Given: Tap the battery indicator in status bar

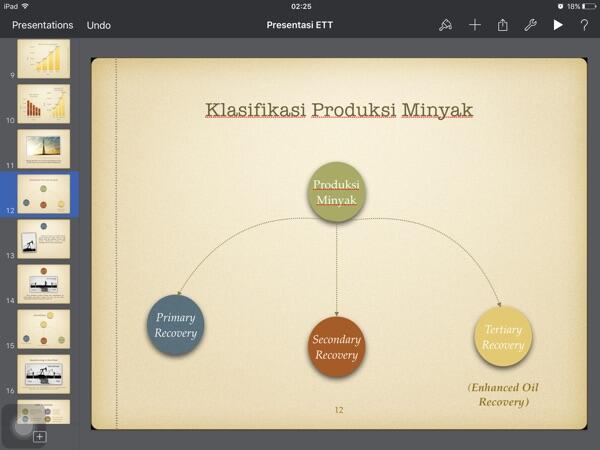Looking at the screenshot, I should [x=588, y=6].
